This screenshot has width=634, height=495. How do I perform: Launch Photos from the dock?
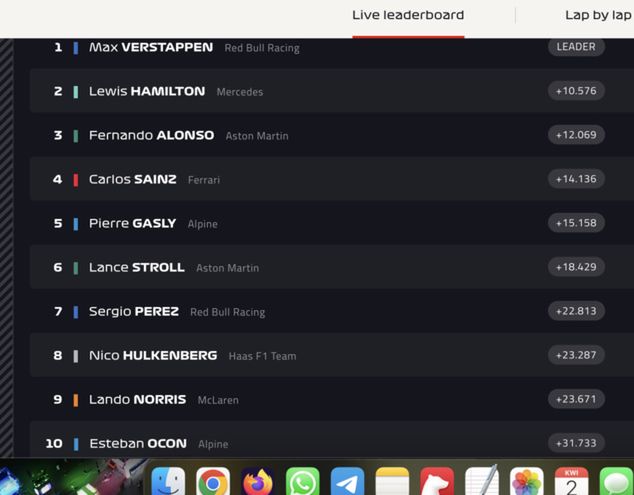coord(526,481)
